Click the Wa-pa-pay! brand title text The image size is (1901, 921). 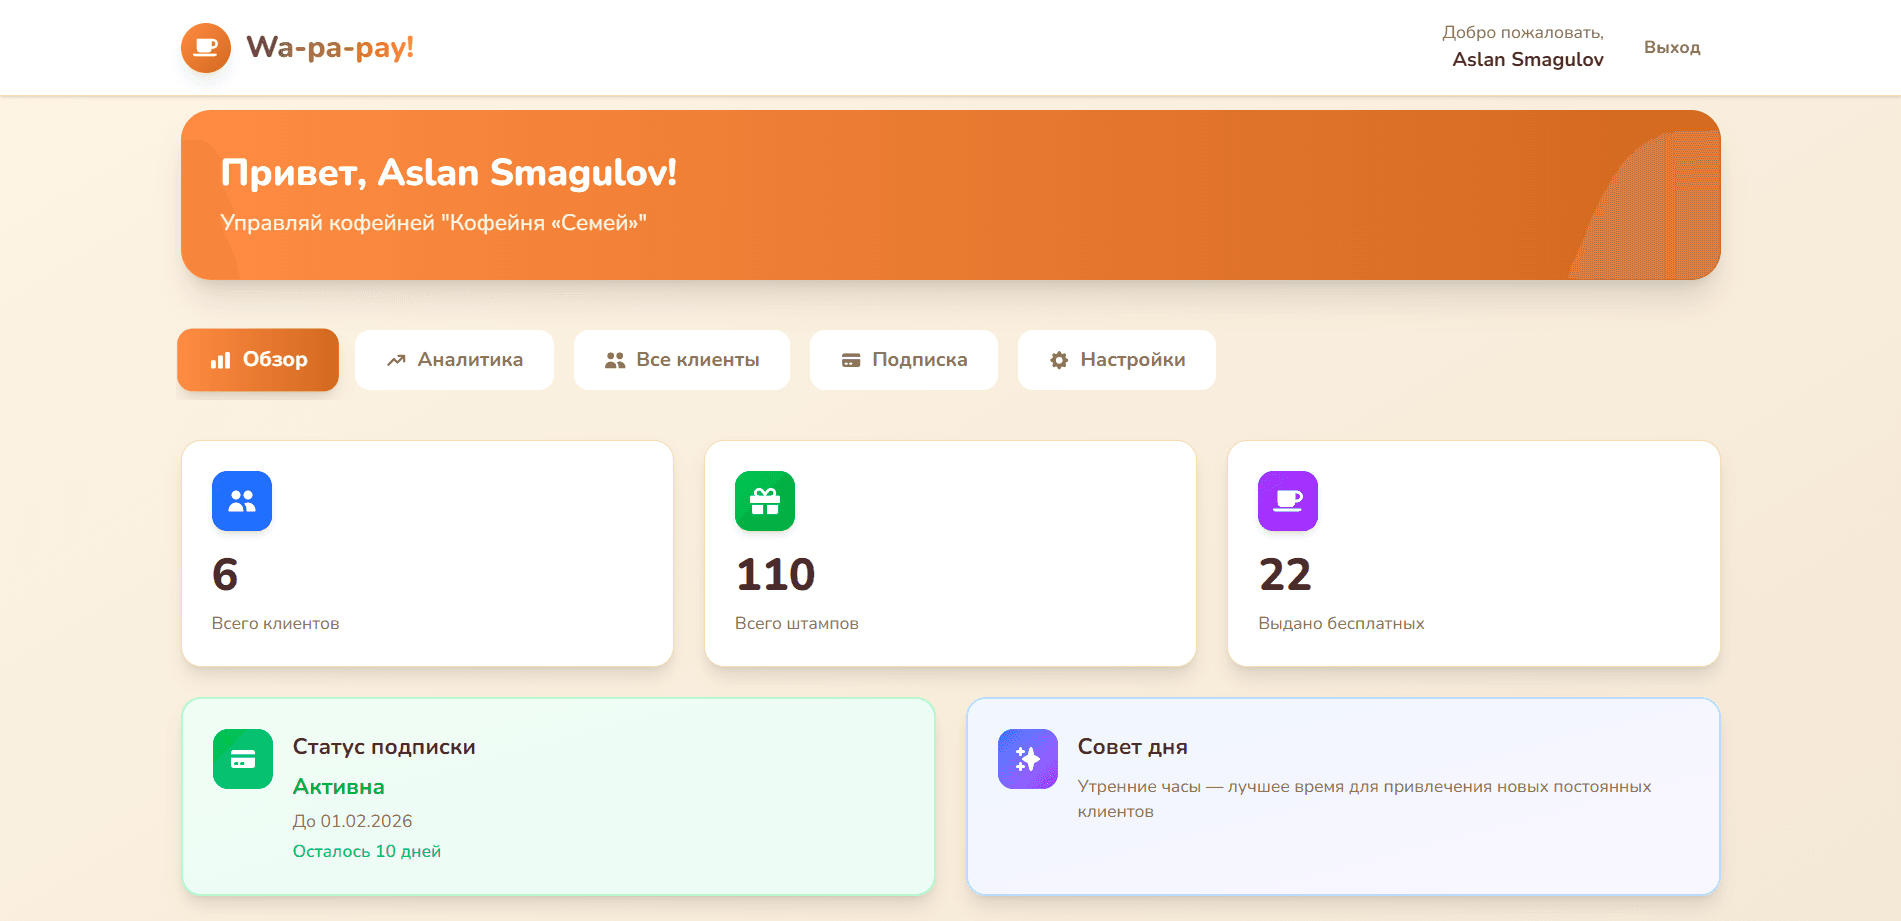(x=330, y=47)
